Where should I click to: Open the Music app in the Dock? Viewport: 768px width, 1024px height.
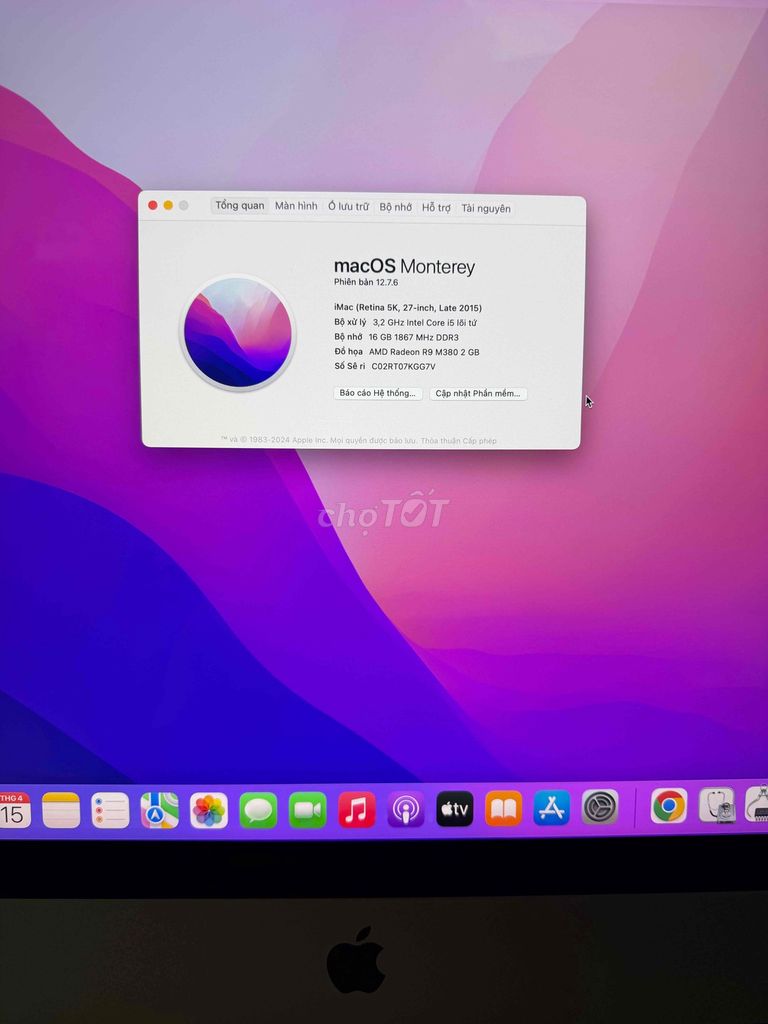(x=357, y=810)
